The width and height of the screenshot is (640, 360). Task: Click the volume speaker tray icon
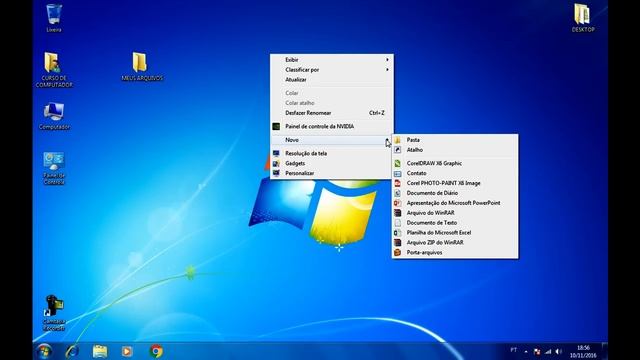coord(558,351)
